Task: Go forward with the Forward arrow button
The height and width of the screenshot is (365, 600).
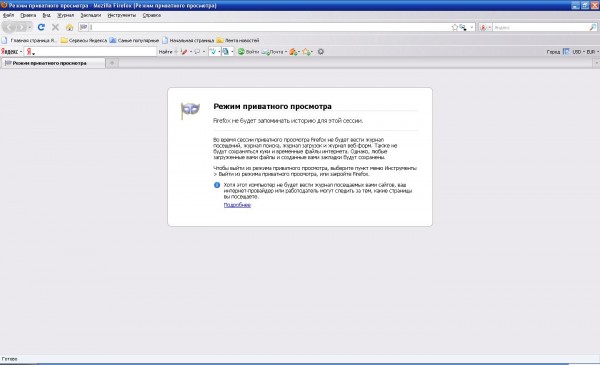Action: 21,27
